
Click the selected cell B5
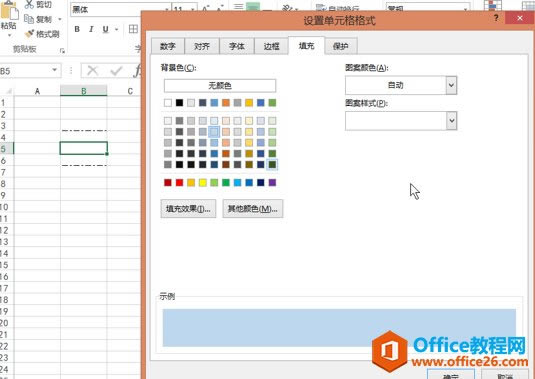(84, 148)
